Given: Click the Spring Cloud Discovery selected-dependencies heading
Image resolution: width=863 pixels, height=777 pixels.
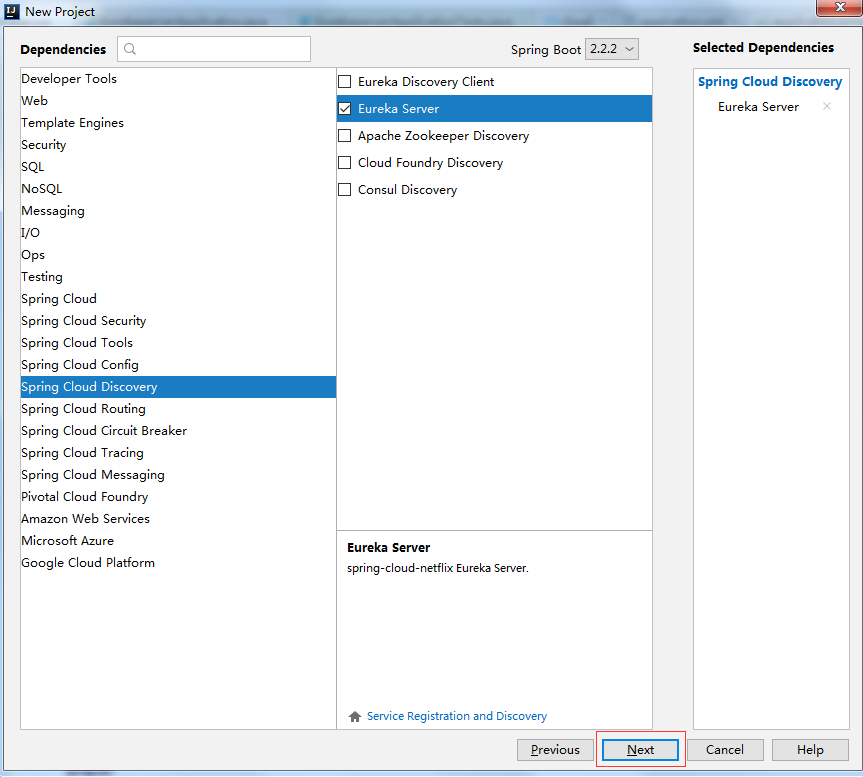Looking at the screenshot, I should coord(770,81).
